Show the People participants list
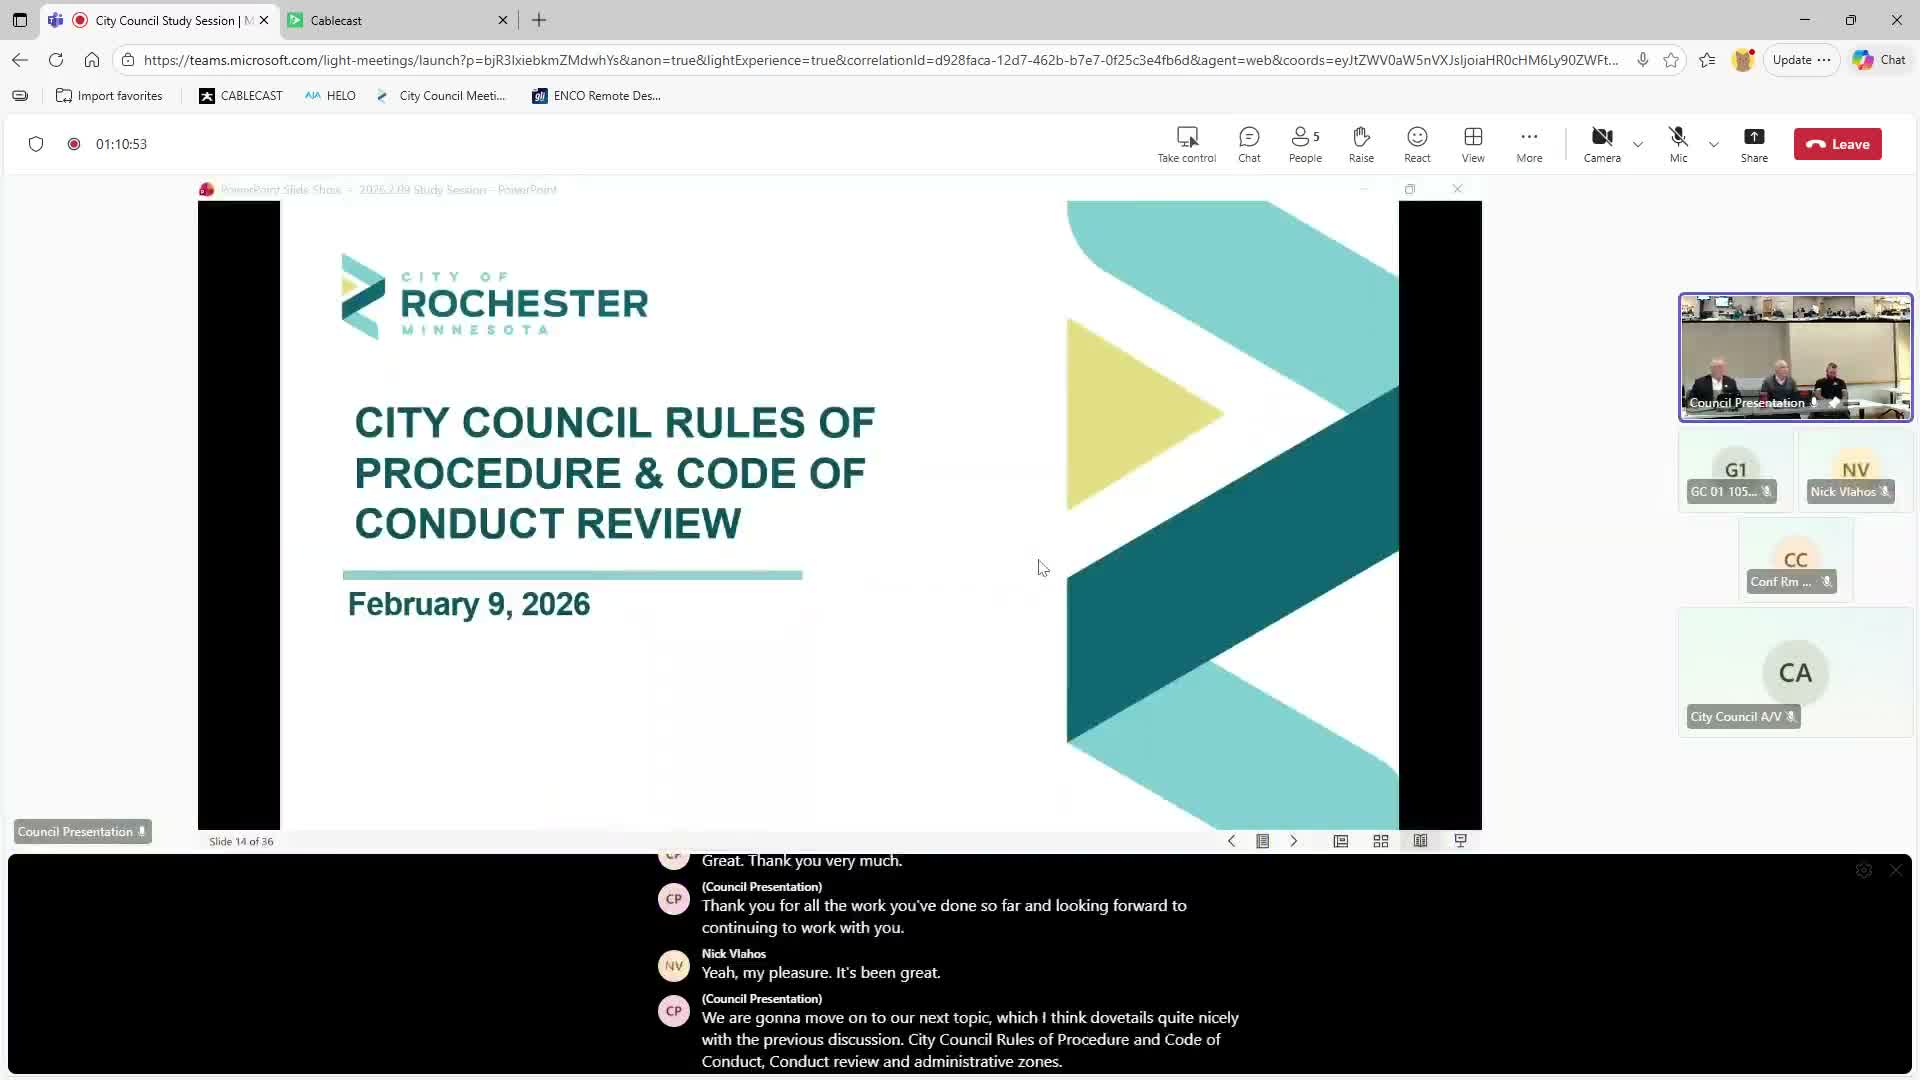Screen dimensions: 1920x1080 point(1305,143)
